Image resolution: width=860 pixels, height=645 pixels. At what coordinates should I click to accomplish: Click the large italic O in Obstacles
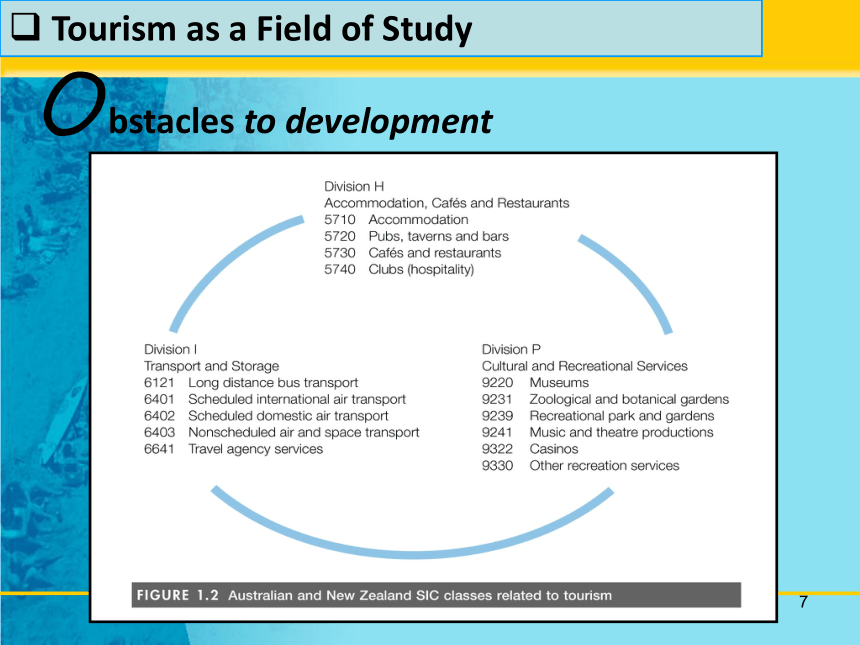pyautogui.click(x=75, y=104)
